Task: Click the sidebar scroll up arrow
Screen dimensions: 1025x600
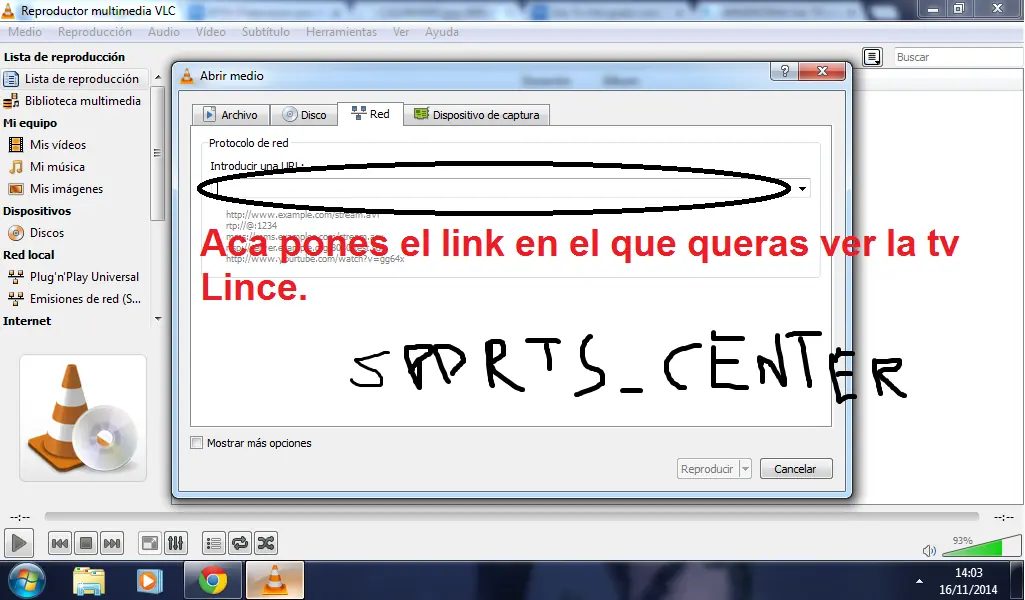Action: point(158,77)
